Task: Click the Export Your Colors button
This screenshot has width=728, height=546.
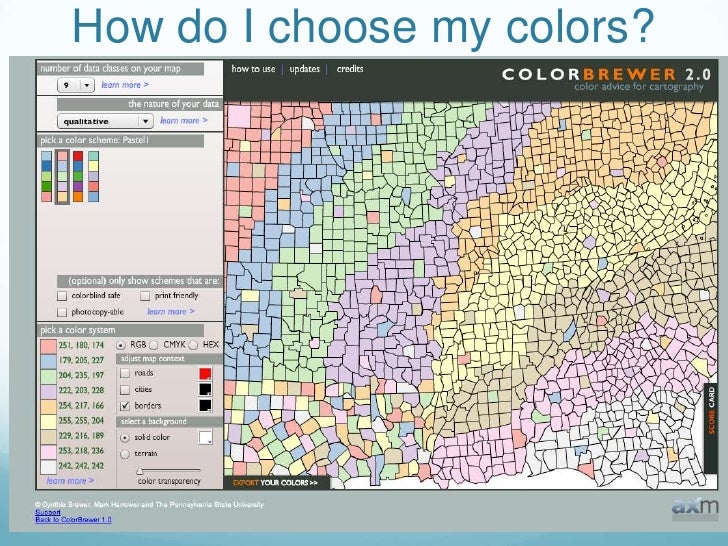Action: [x=276, y=482]
